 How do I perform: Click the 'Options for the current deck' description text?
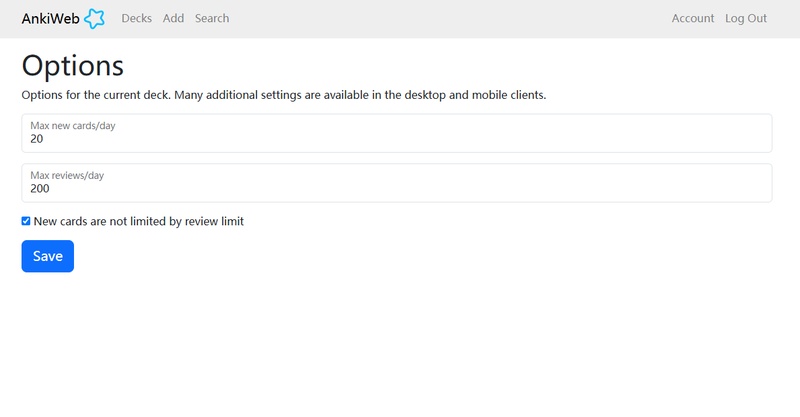pyautogui.click(x=284, y=95)
